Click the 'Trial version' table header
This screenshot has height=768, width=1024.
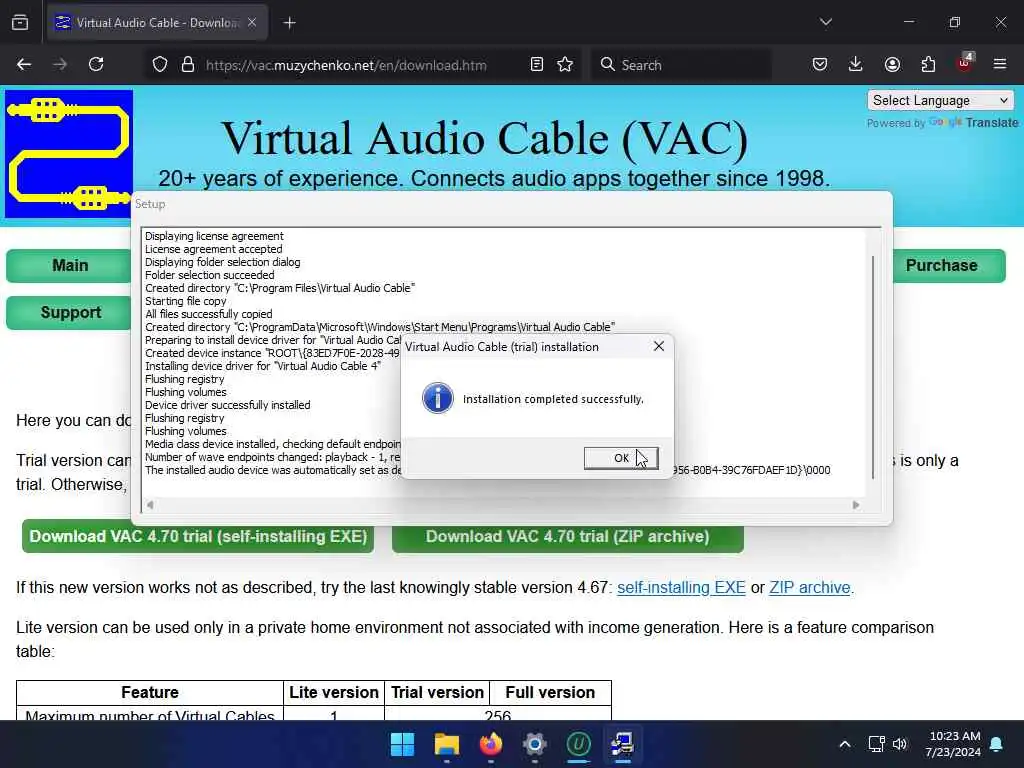click(x=438, y=692)
